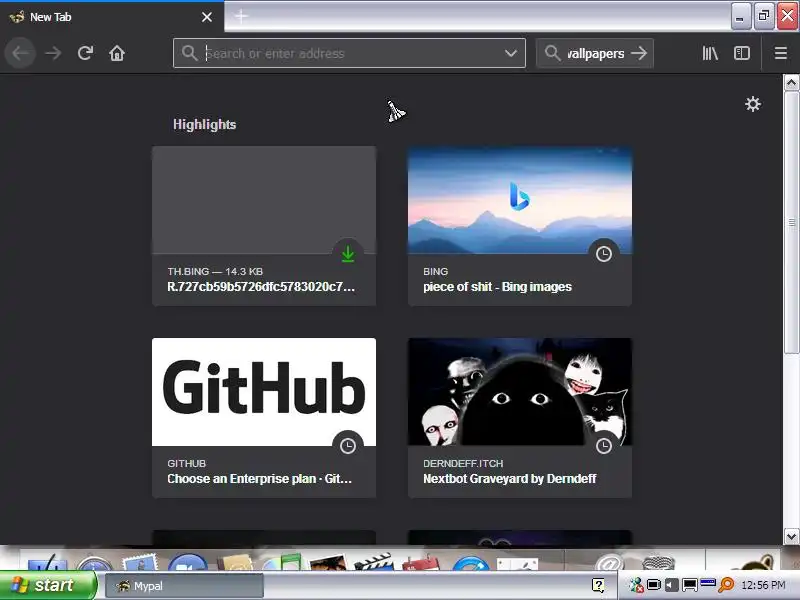Open the clapperboard movie dock icon
Viewport: 800px width, 600px height.
click(x=373, y=562)
